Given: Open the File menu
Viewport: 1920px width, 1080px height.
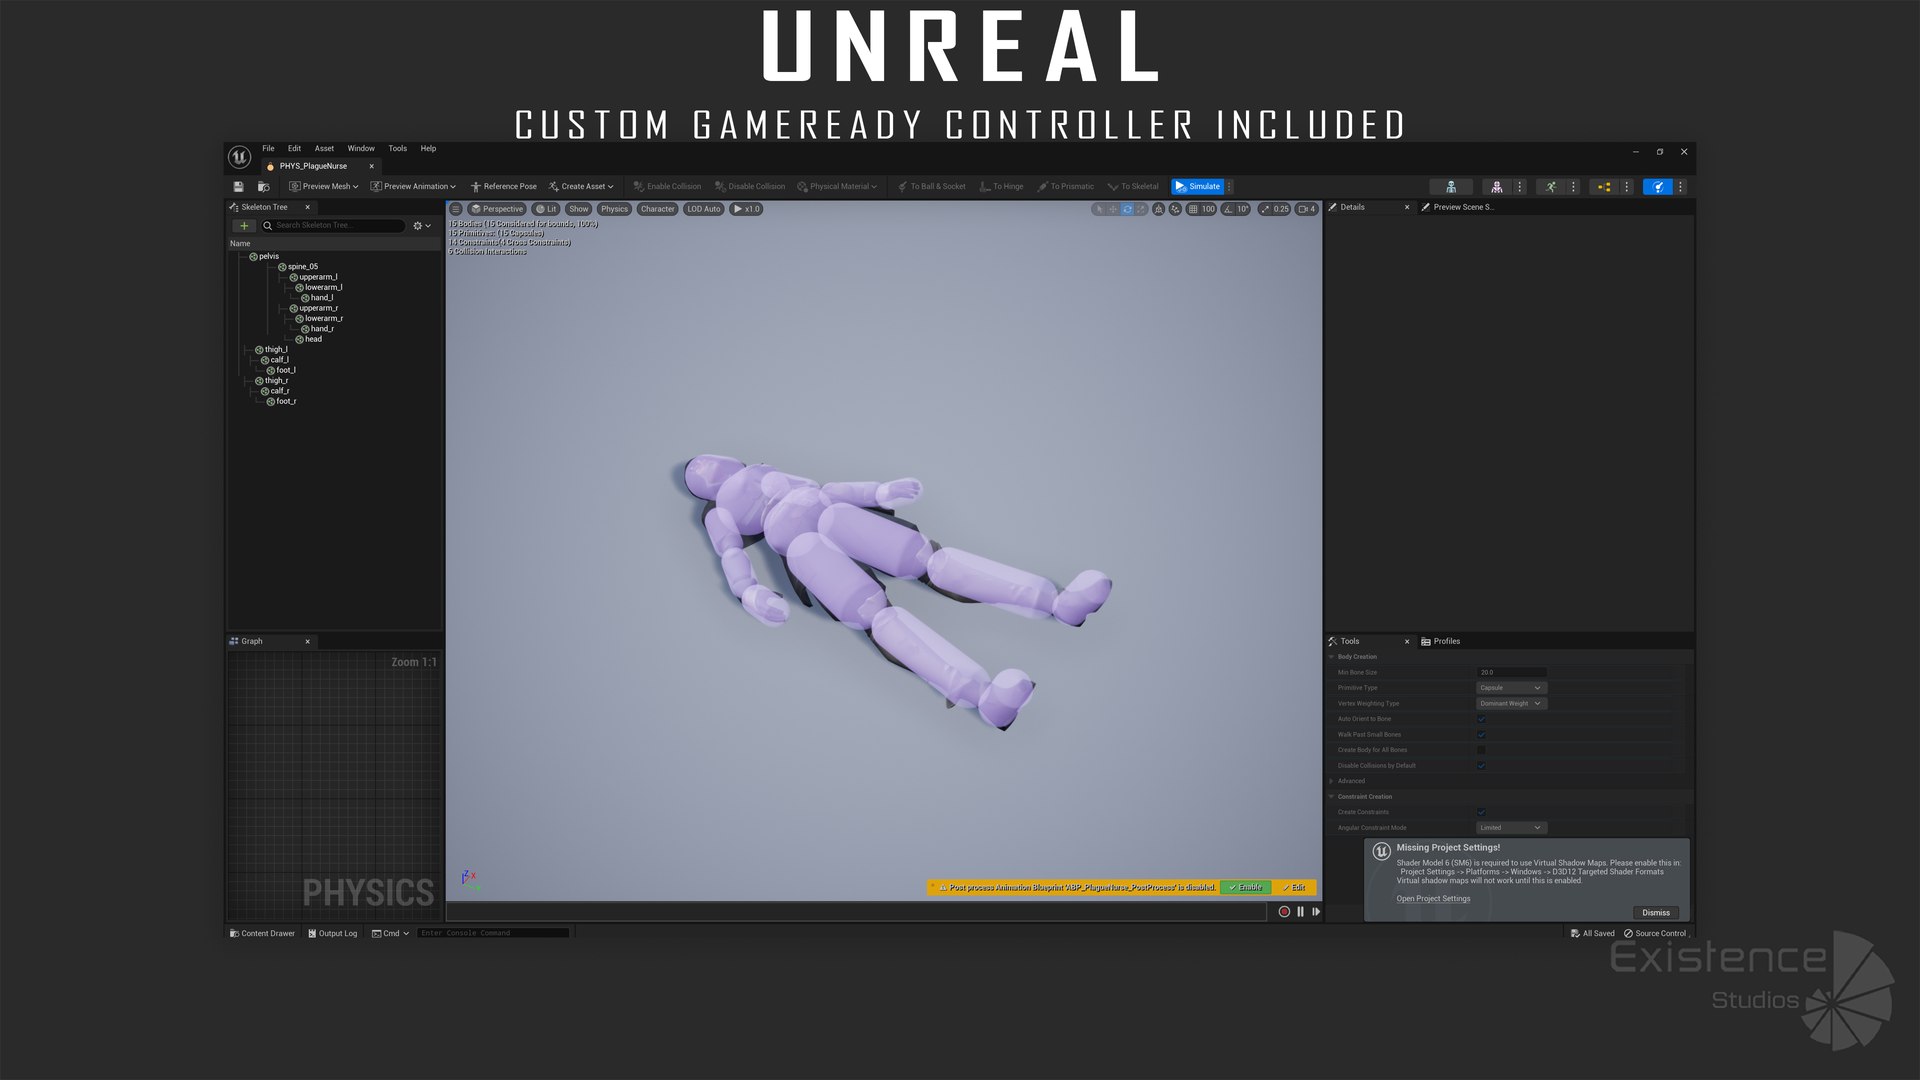Looking at the screenshot, I should tap(268, 149).
